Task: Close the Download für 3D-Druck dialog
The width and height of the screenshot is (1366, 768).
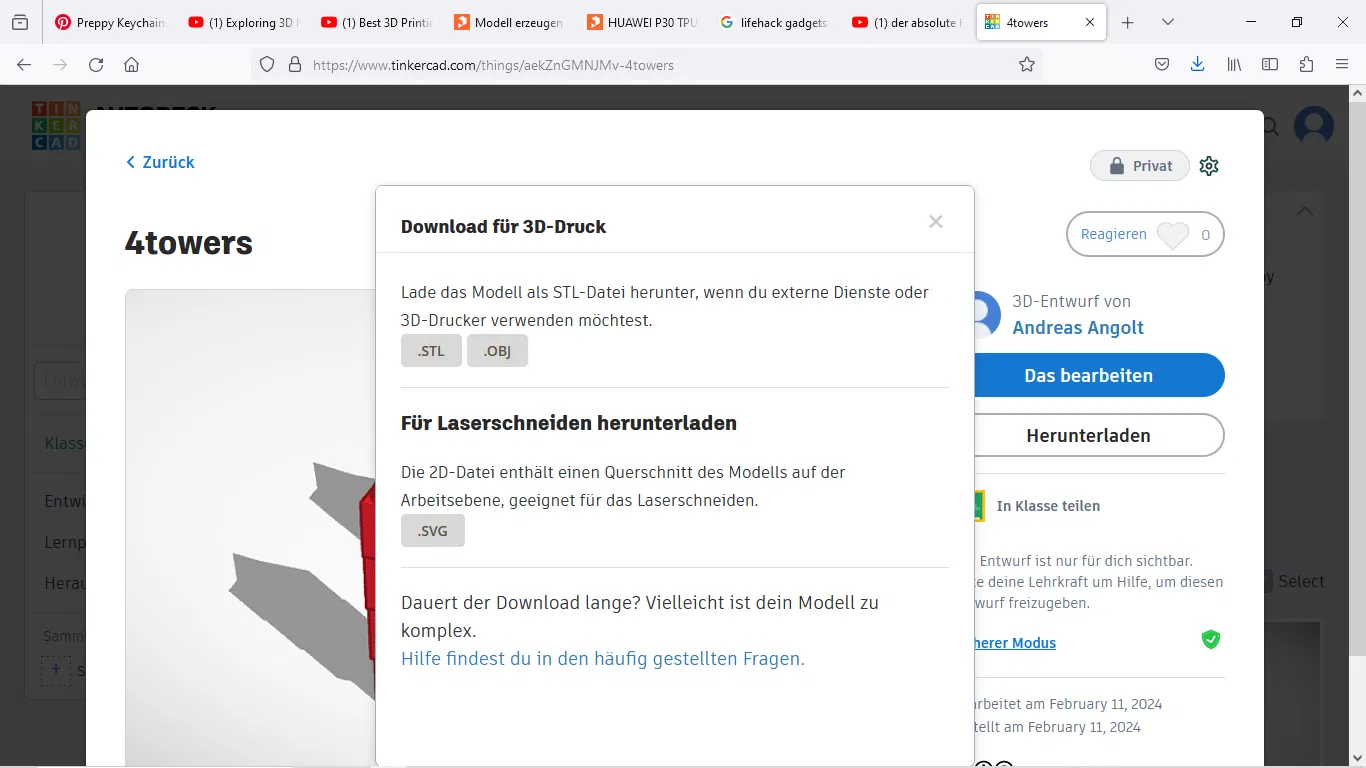Action: [x=936, y=222]
